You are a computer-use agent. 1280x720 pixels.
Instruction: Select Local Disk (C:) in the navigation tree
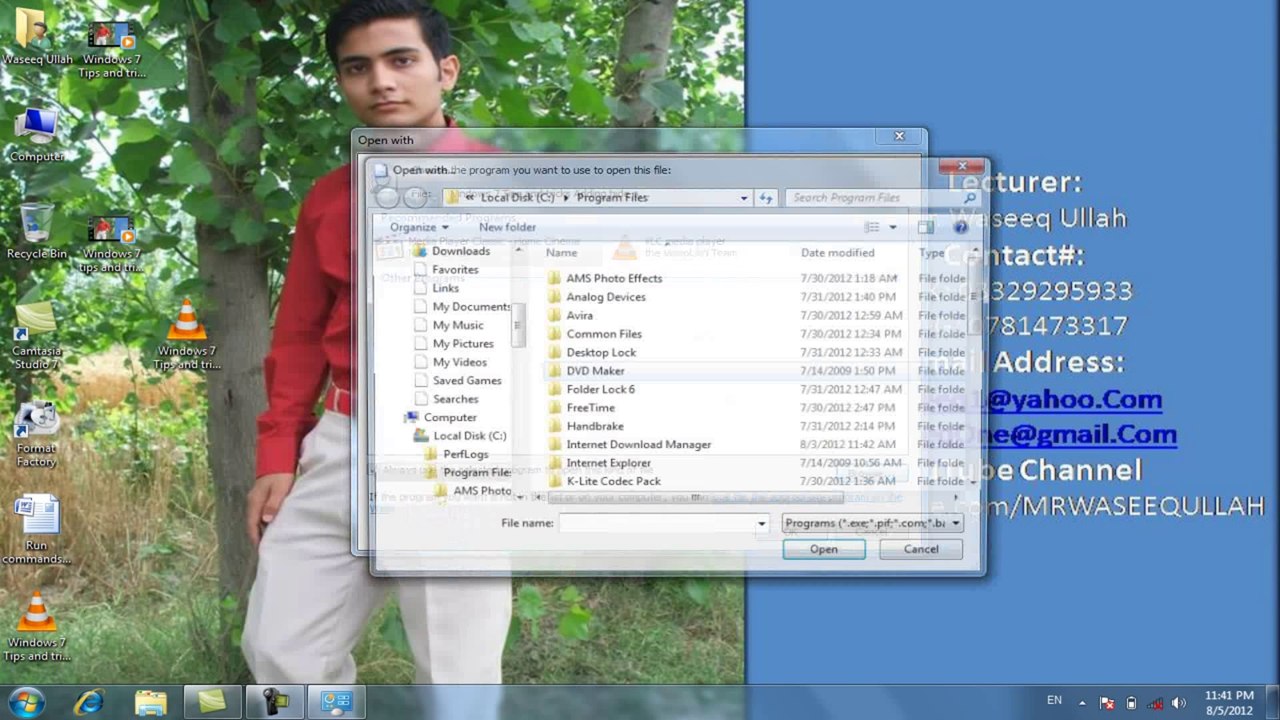click(470, 436)
